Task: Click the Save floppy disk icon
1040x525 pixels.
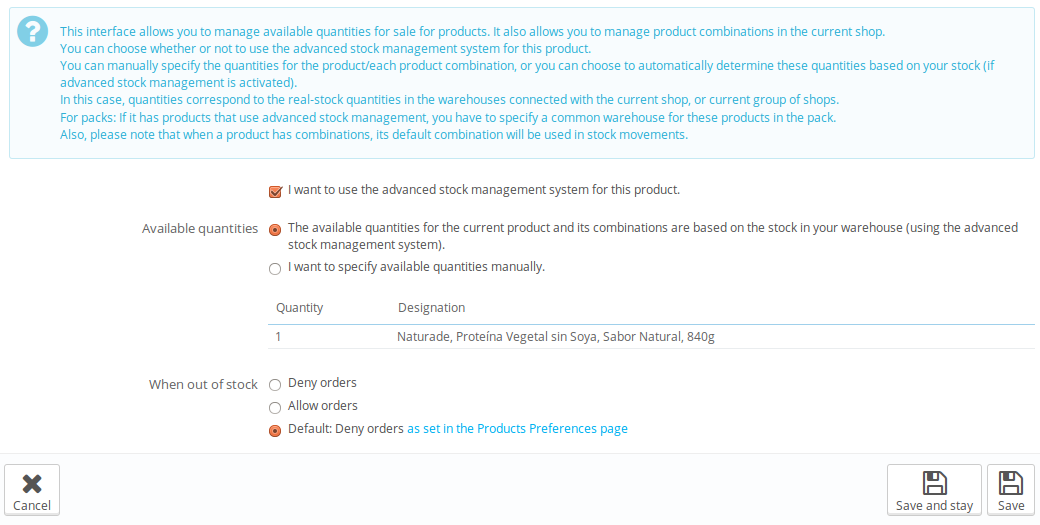Action: tap(1011, 483)
